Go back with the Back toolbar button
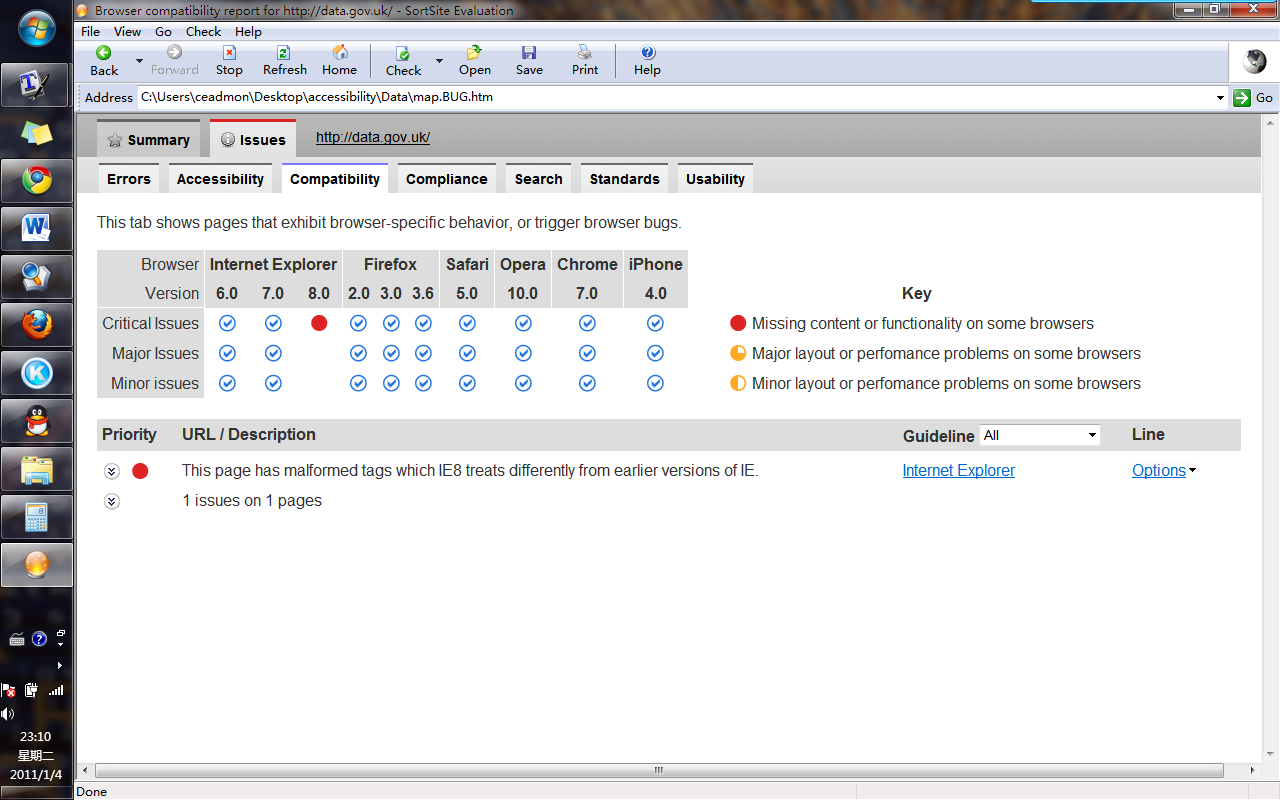Viewport: 1280px width, 800px height. coord(104,61)
